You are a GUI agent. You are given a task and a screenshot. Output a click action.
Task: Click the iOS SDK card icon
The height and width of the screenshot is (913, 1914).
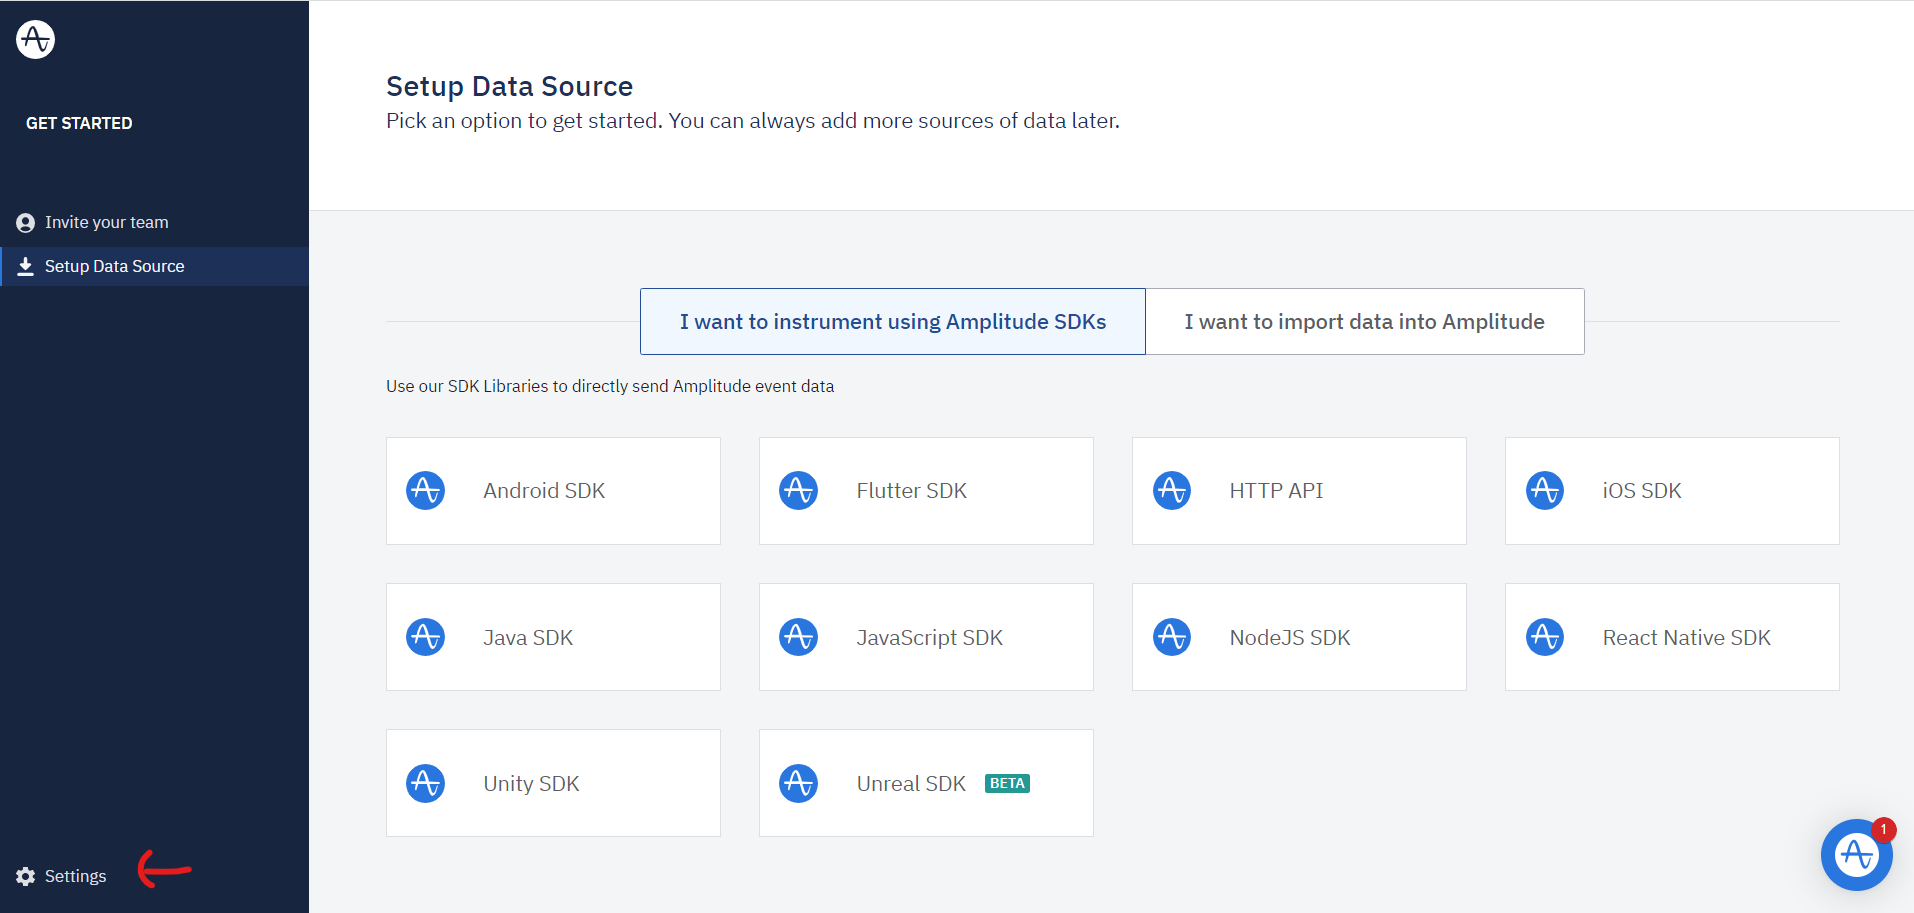pyautogui.click(x=1545, y=491)
